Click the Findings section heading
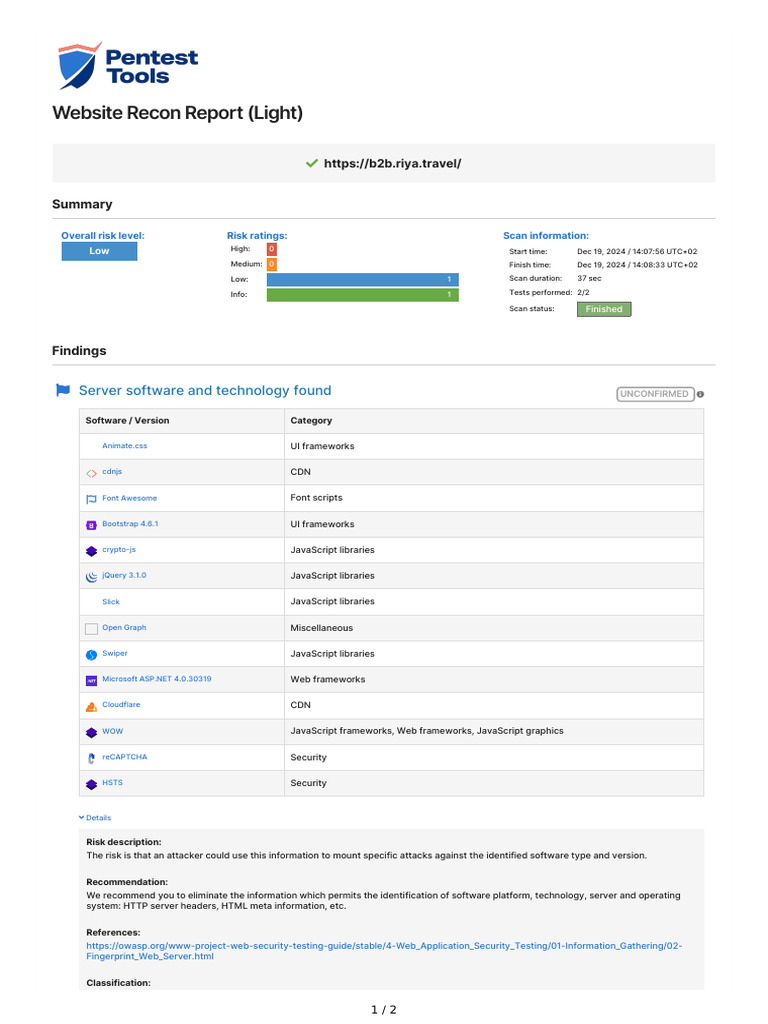This screenshot has width=768, height=1024. coord(79,351)
